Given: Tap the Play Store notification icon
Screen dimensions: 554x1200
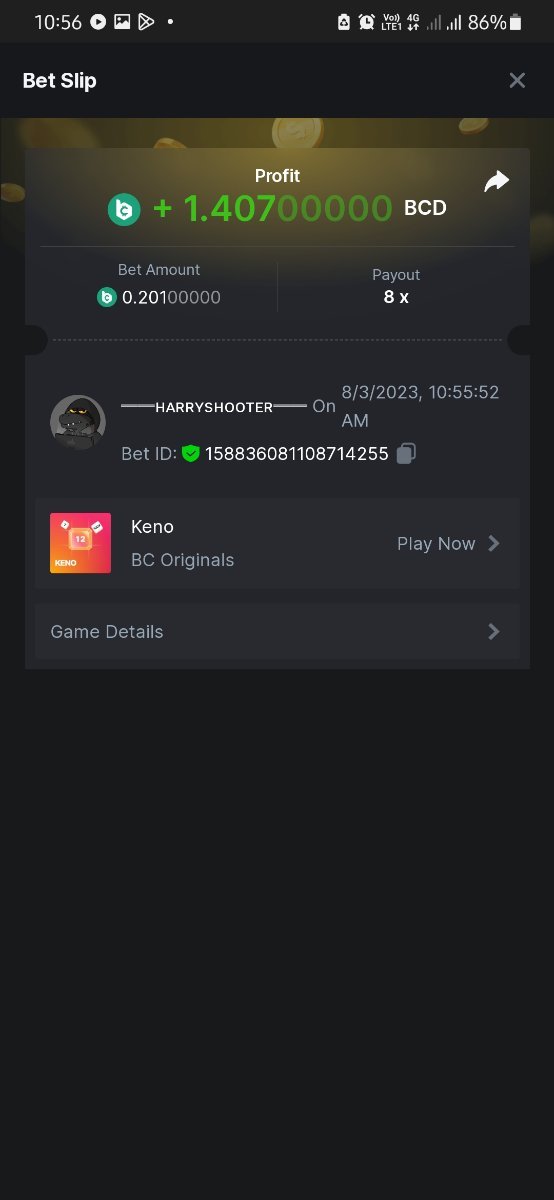Looking at the screenshot, I should (x=146, y=21).
